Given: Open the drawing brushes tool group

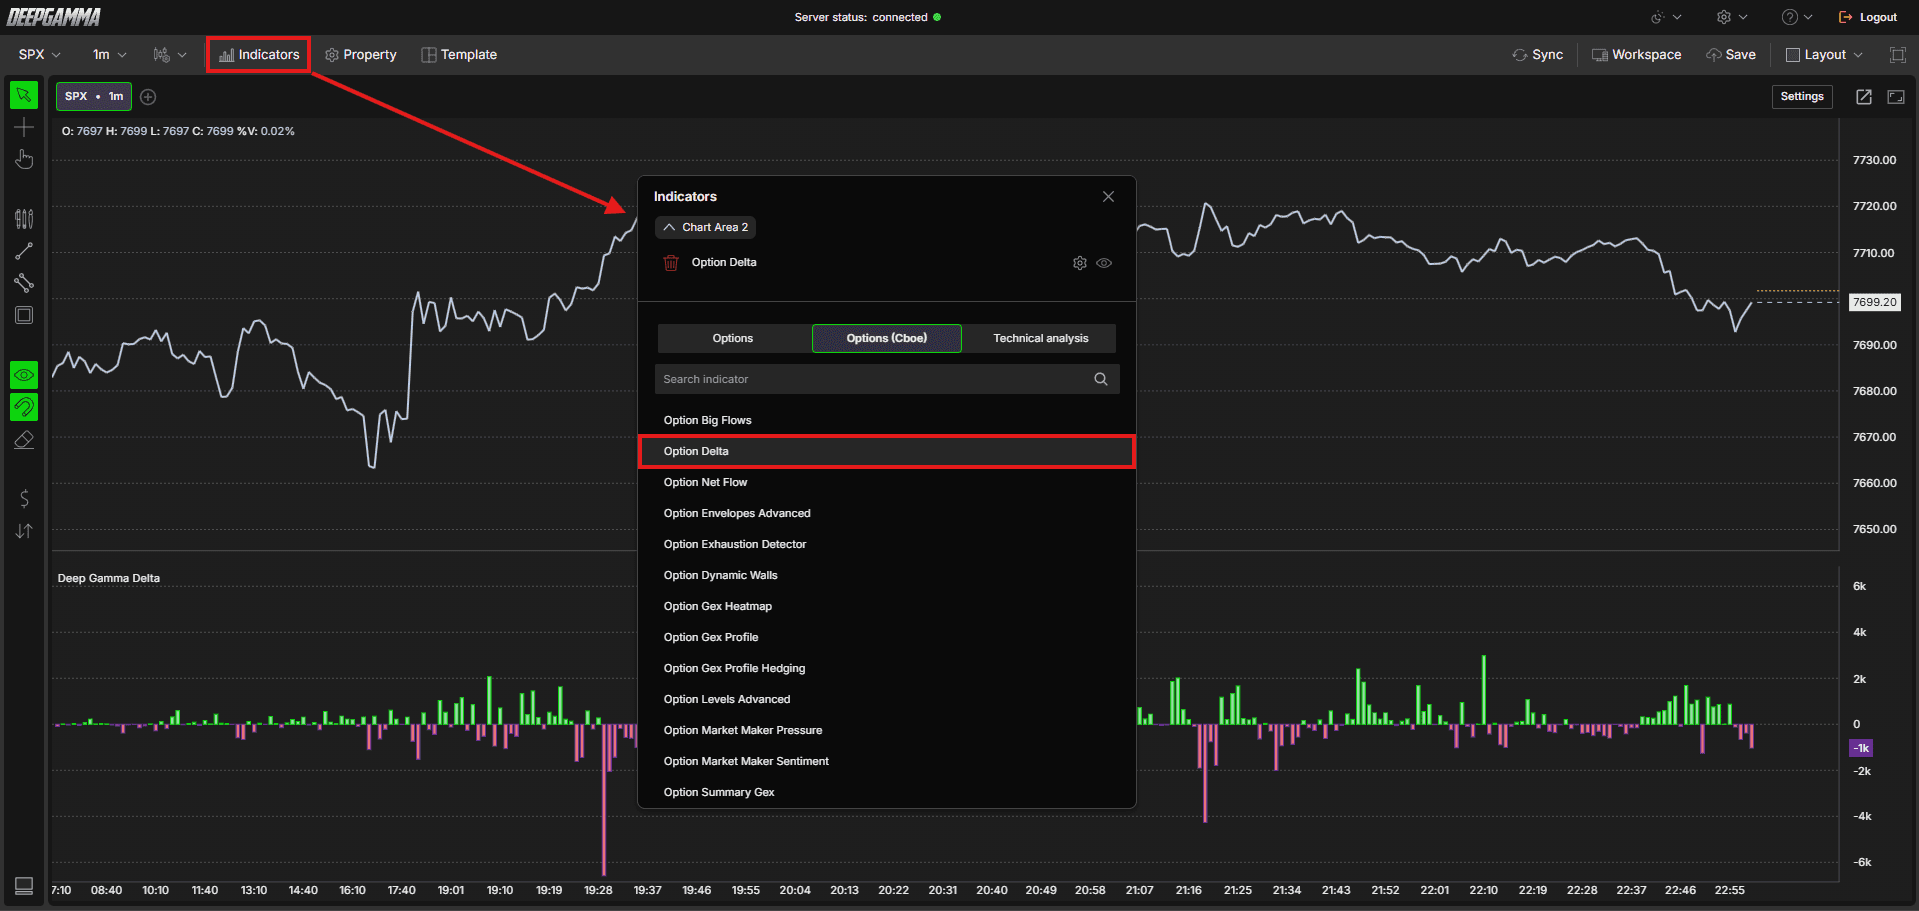Looking at the screenshot, I should 24,218.
